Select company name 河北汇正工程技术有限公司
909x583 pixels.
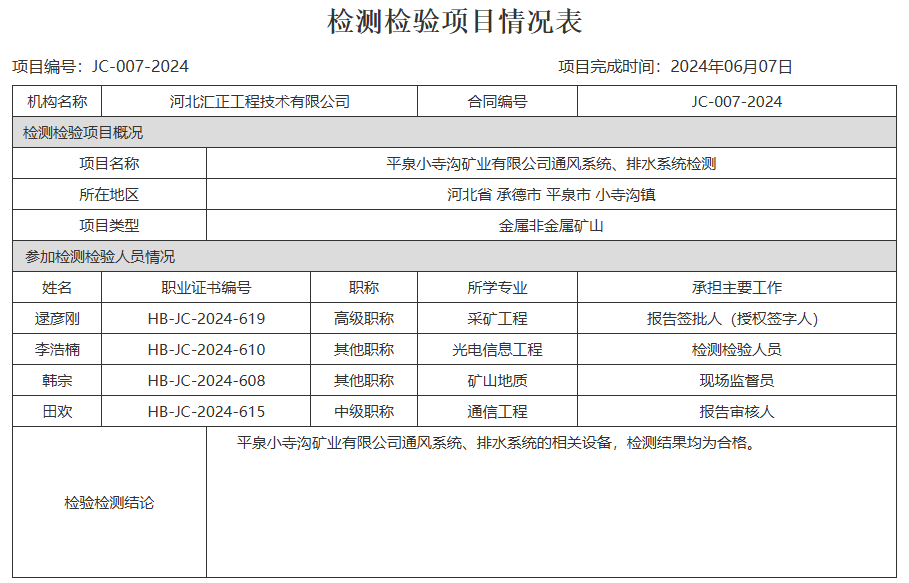click(x=260, y=101)
